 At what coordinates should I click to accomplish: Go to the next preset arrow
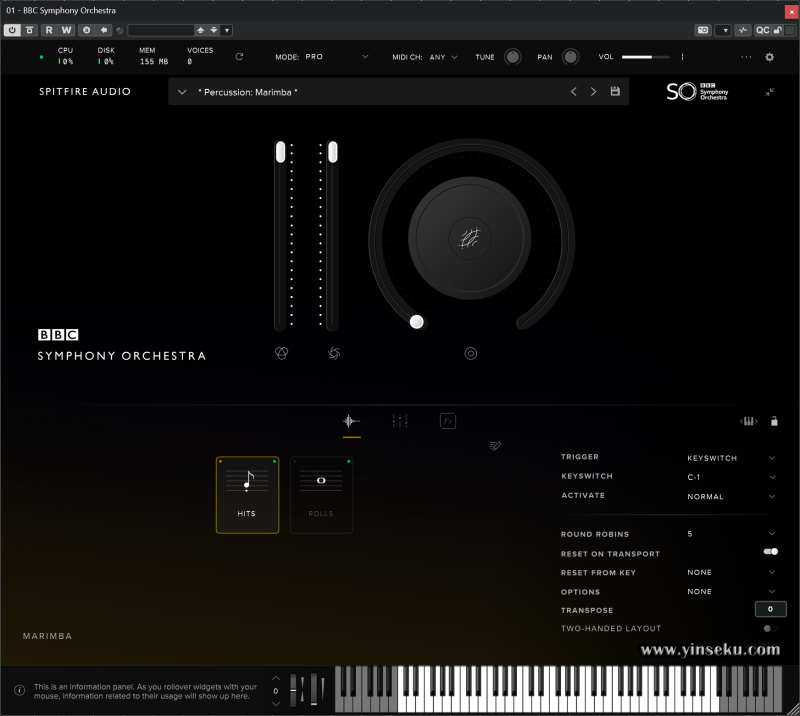(593, 92)
